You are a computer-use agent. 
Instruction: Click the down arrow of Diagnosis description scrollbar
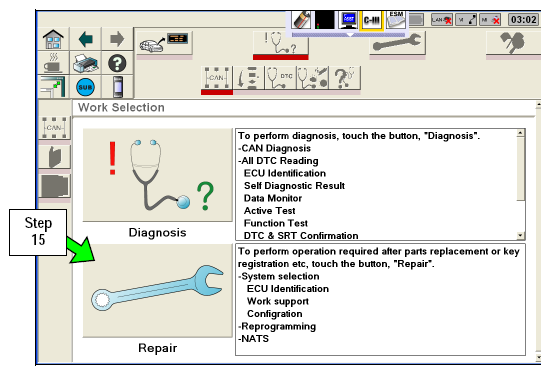(521, 235)
